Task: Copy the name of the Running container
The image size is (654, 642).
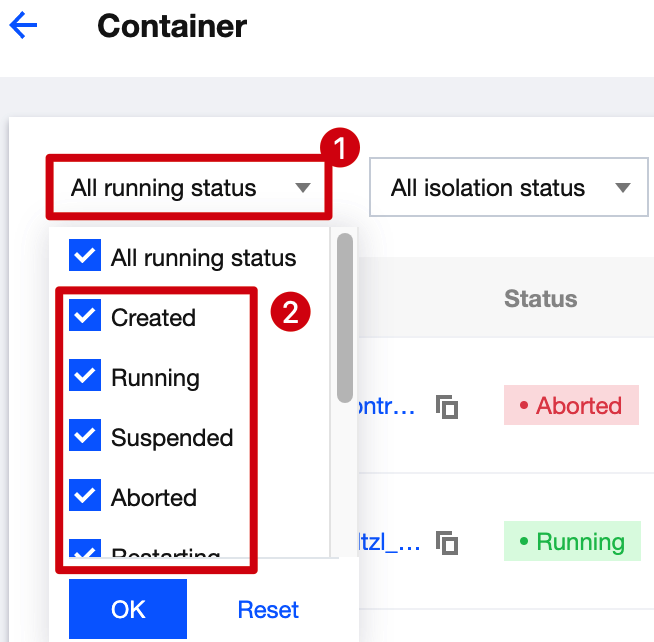Action: [447, 543]
